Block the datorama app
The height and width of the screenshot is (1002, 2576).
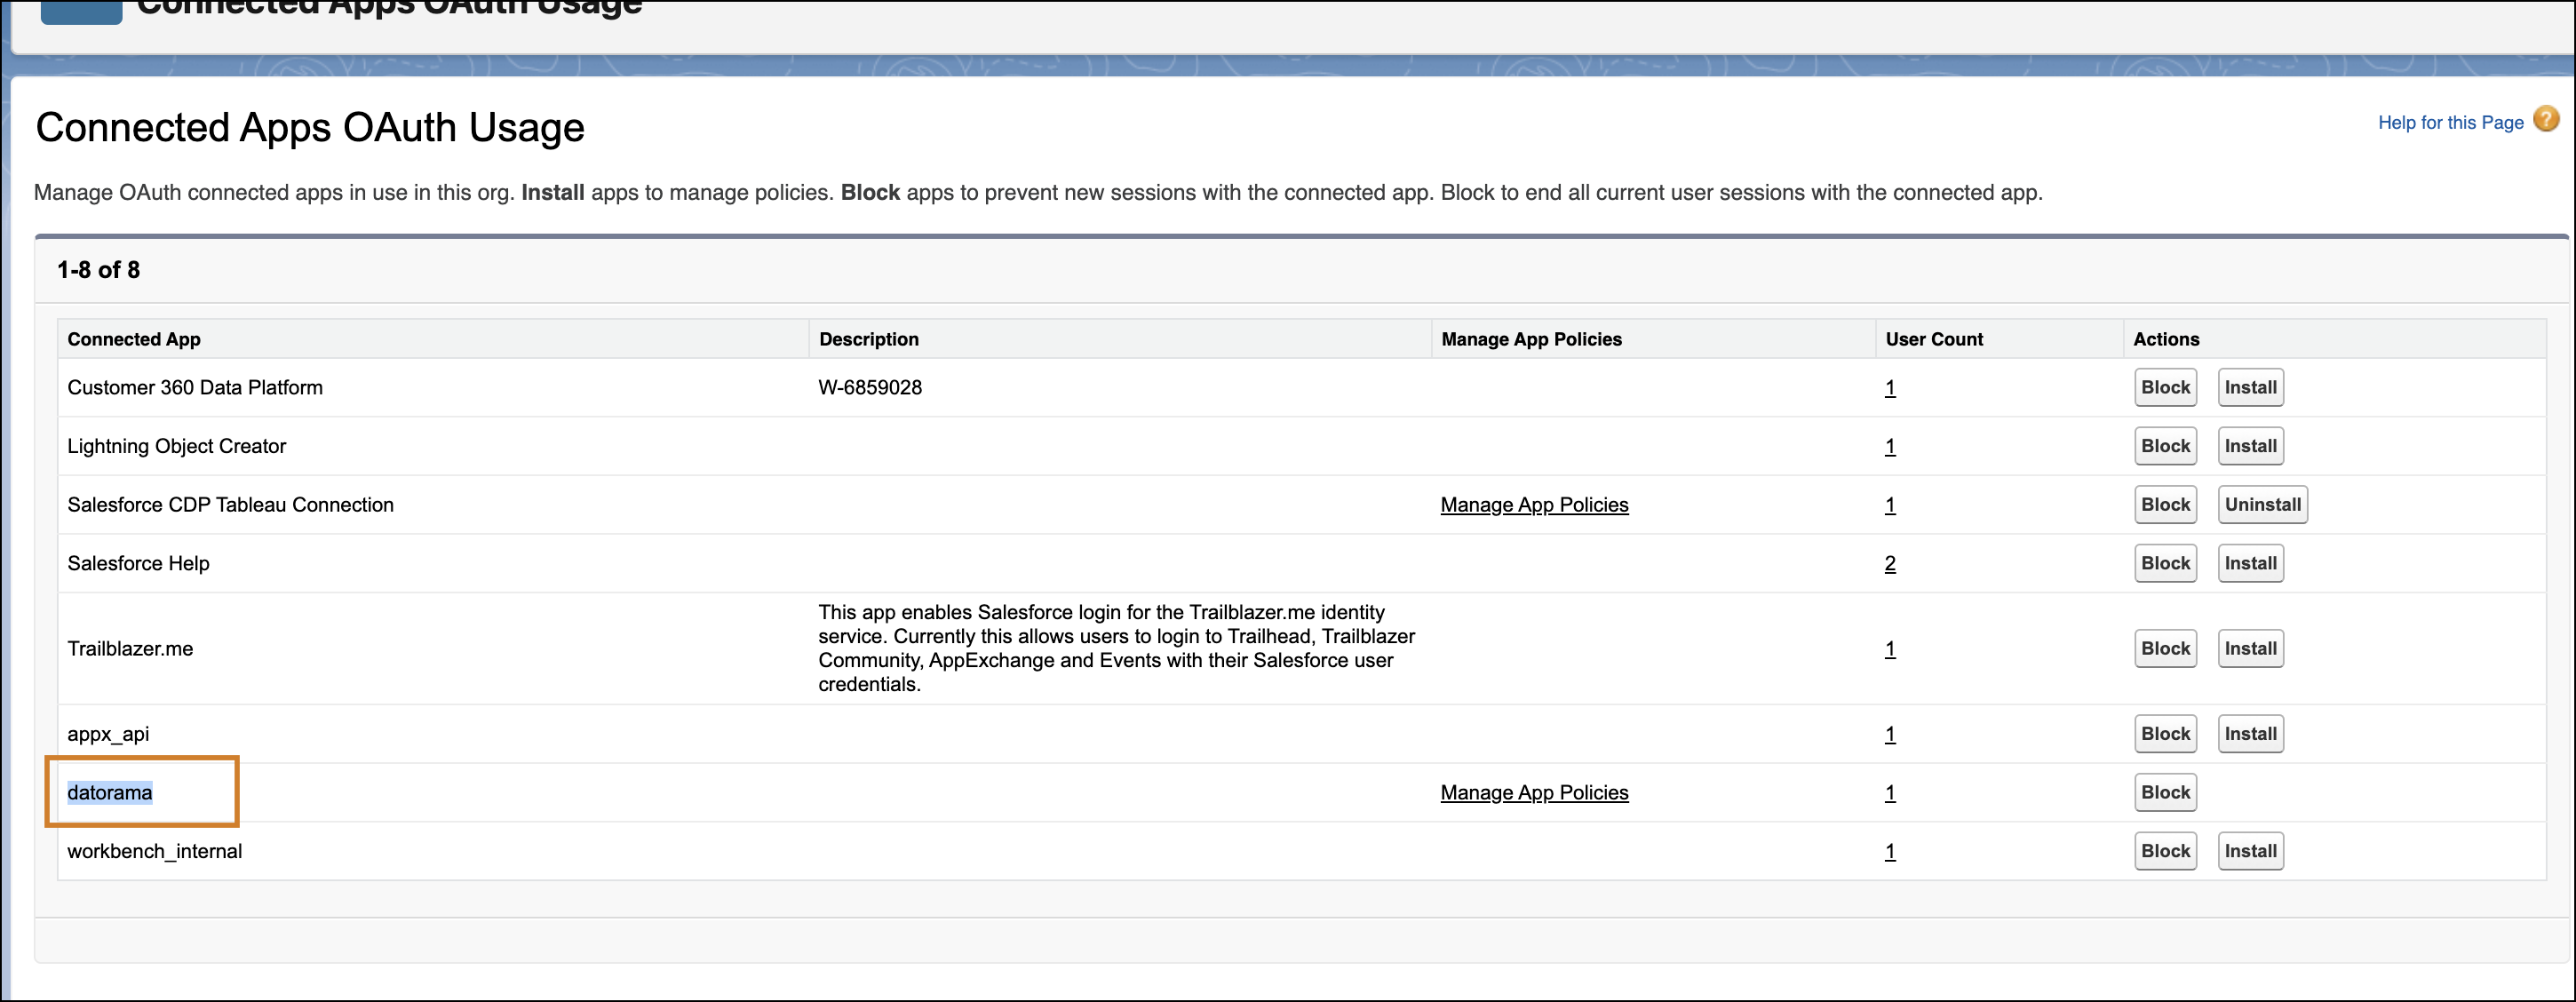[x=2165, y=792]
